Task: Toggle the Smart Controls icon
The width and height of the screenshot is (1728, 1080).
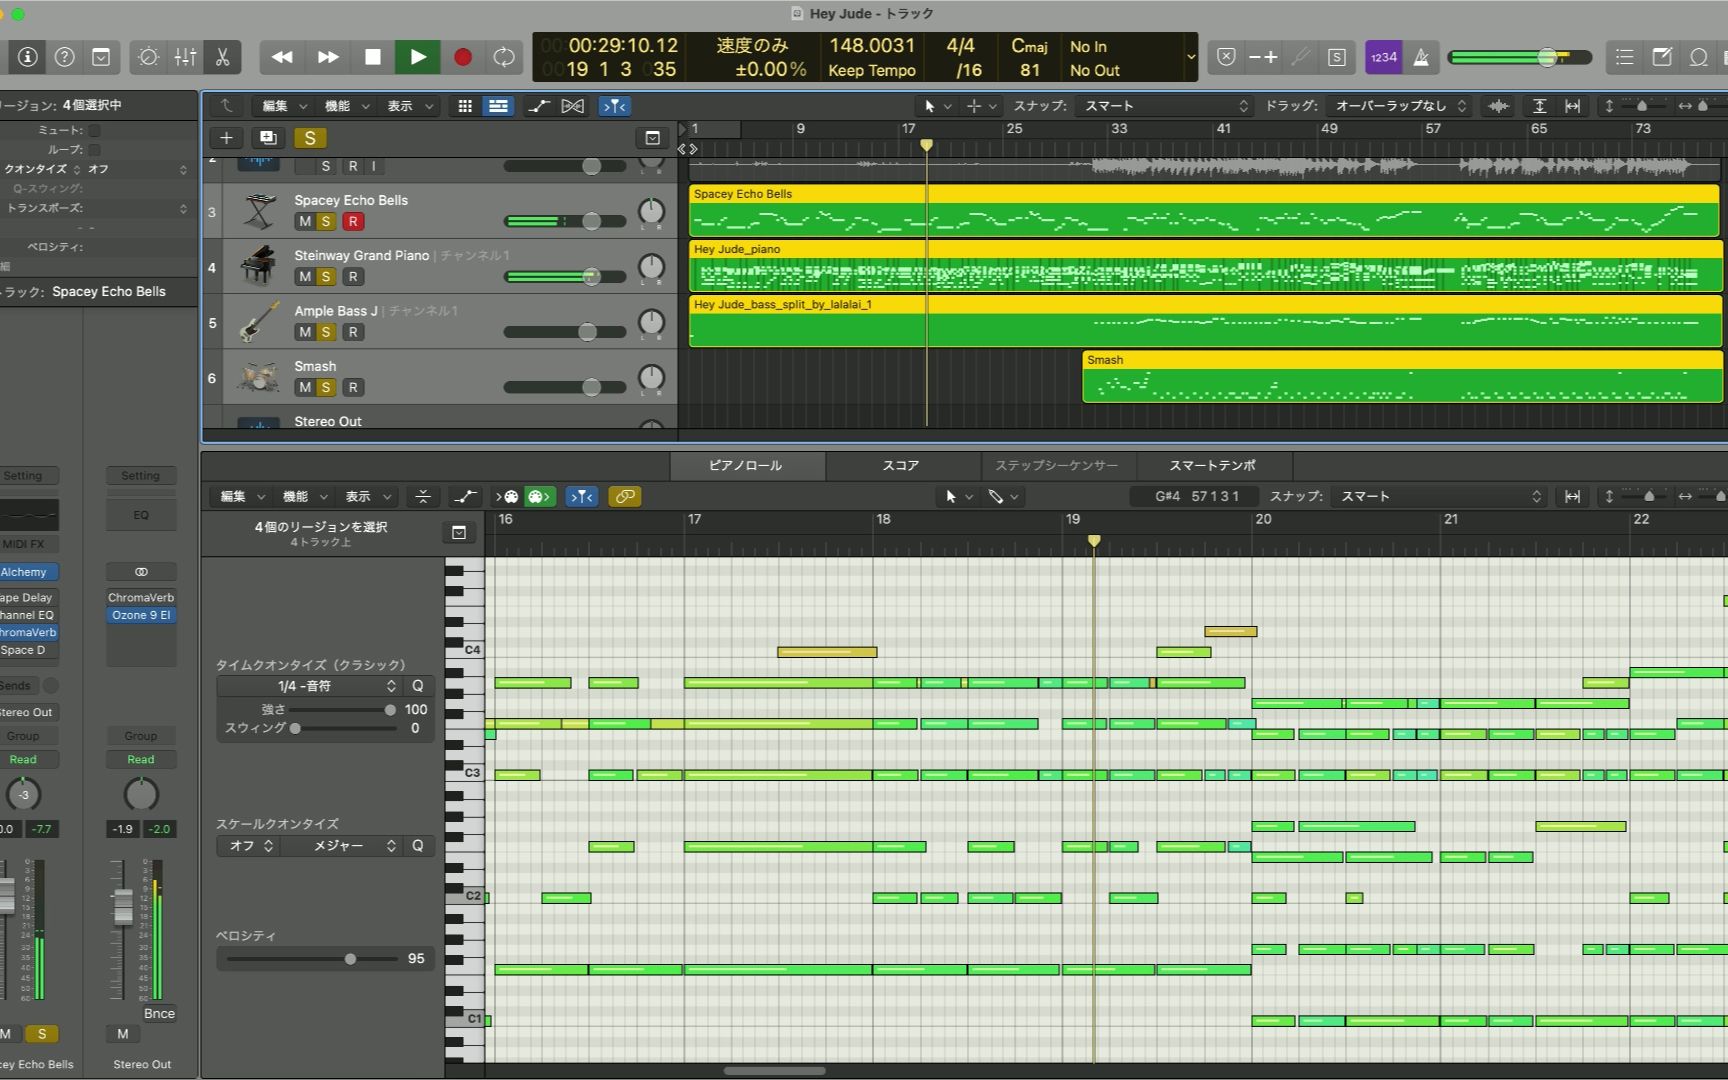Action: (x=148, y=57)
